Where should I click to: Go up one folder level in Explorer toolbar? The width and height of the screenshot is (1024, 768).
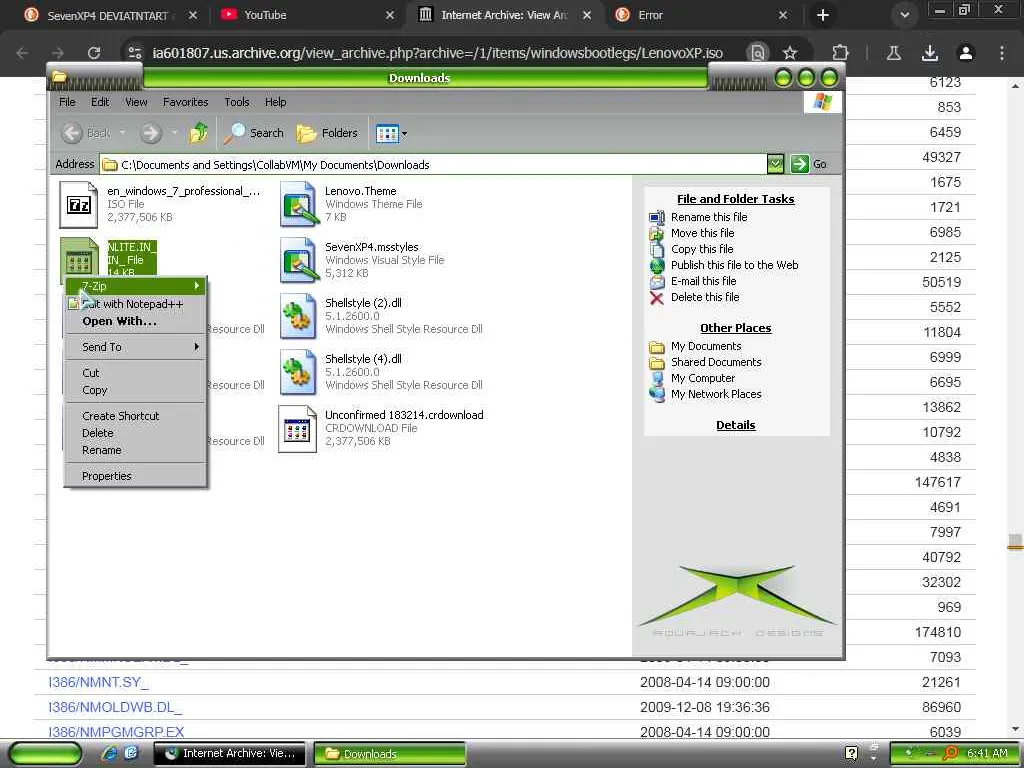coord(198,133)
